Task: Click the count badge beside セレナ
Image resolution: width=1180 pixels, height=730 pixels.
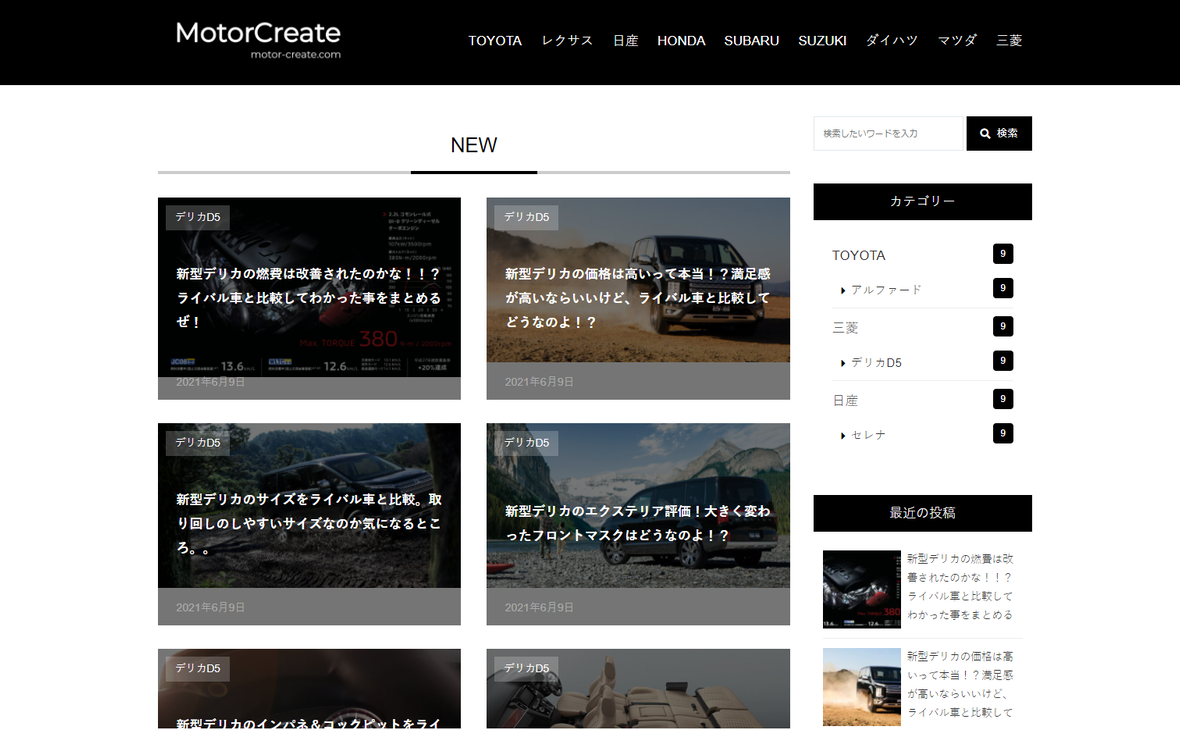Action: point(1002,433)
